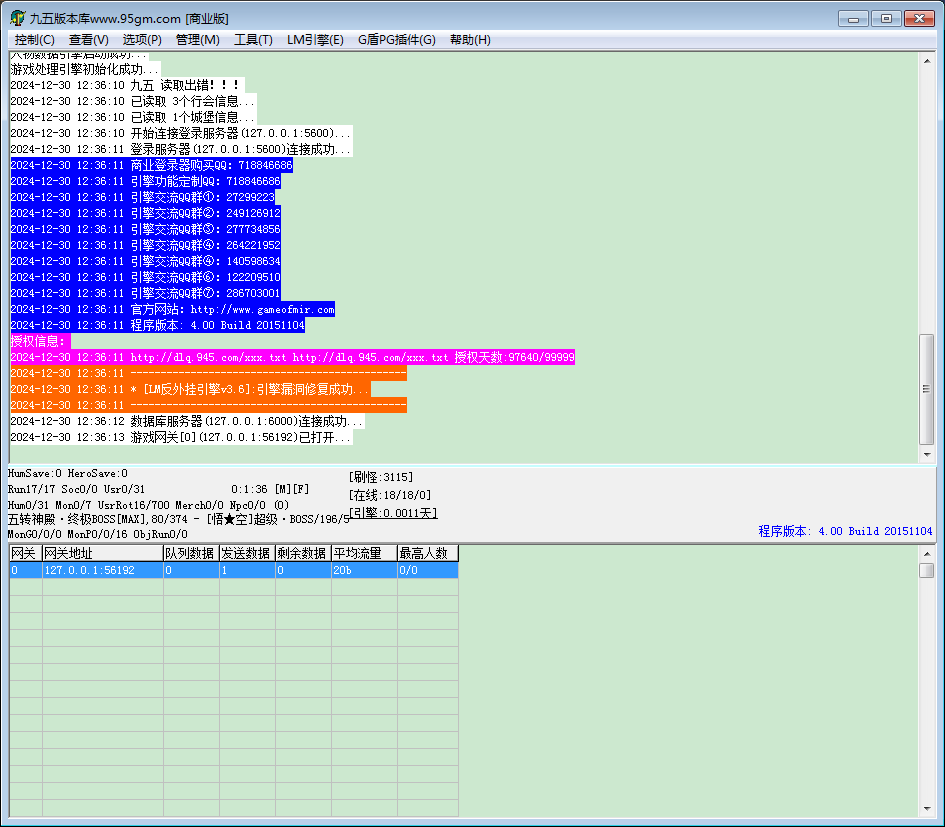Image resolution: width=945 pixels, height=827 pixels.
Task: Open the 管理(M) menu
Action: pos(197,40)
